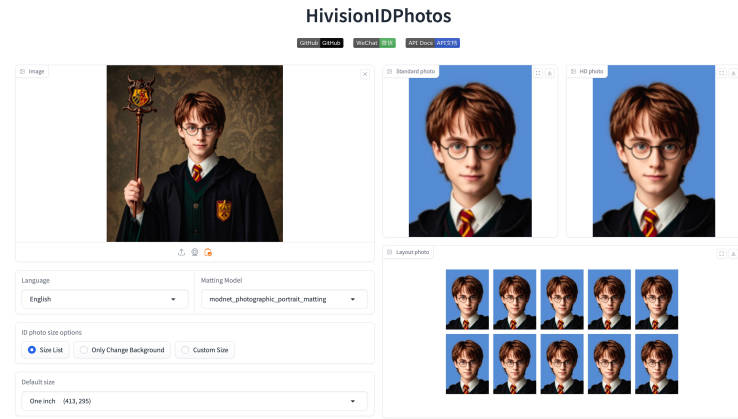Click the paste from clipboard icon

click(x=208, y=252)
